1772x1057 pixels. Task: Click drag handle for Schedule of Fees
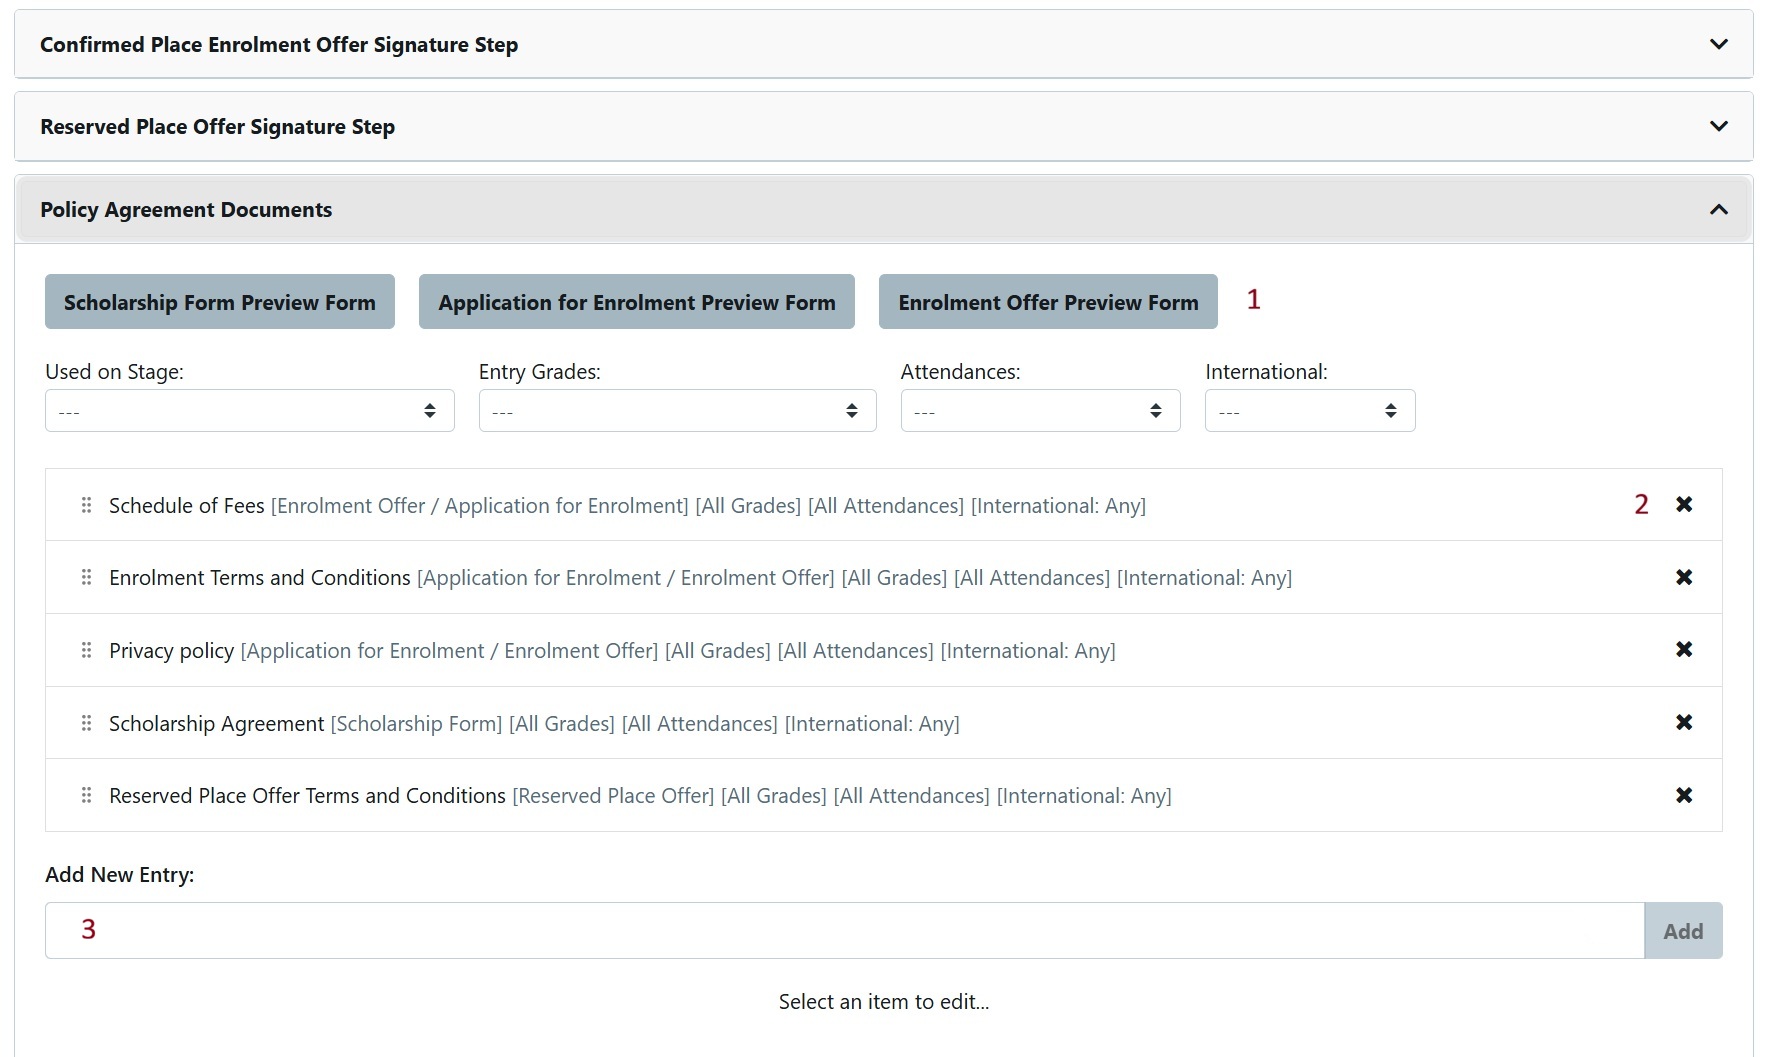(x=86, y=505)
